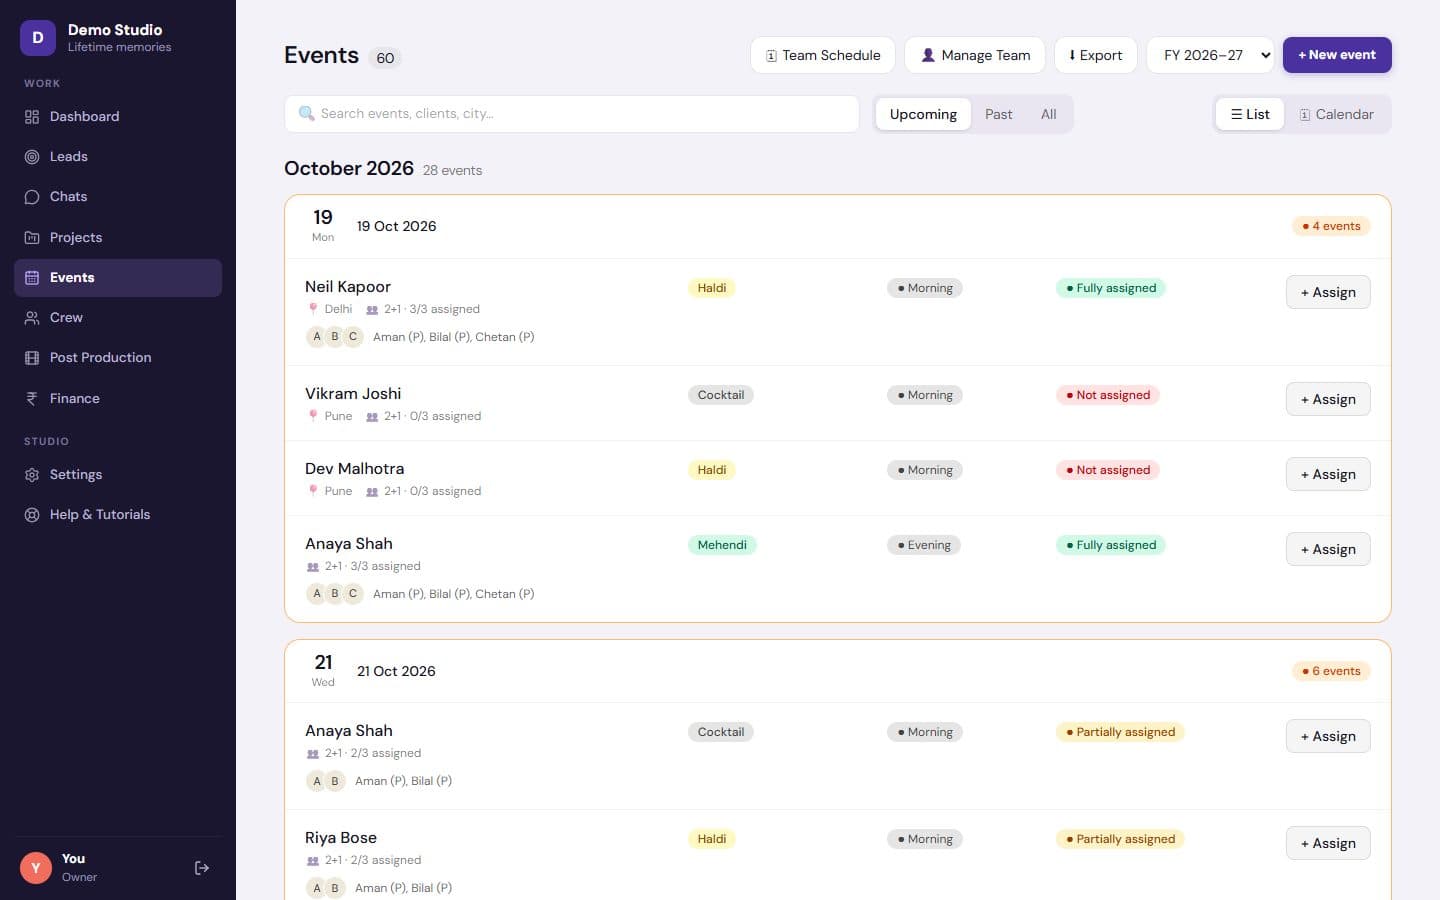Open Events in the sidebar
The image size is (1440, 900).
(x=118, y=278)
